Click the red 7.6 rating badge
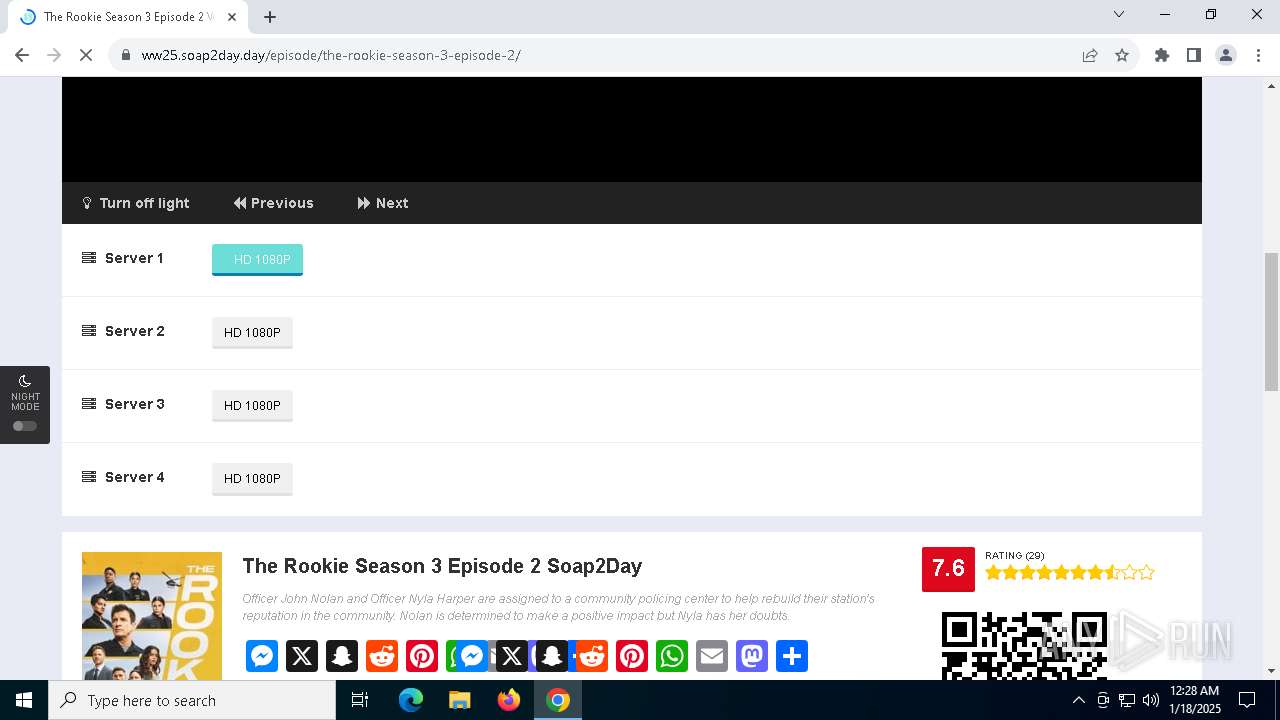This screenshot has width=1280, height=720. click(x=948, y=569)
